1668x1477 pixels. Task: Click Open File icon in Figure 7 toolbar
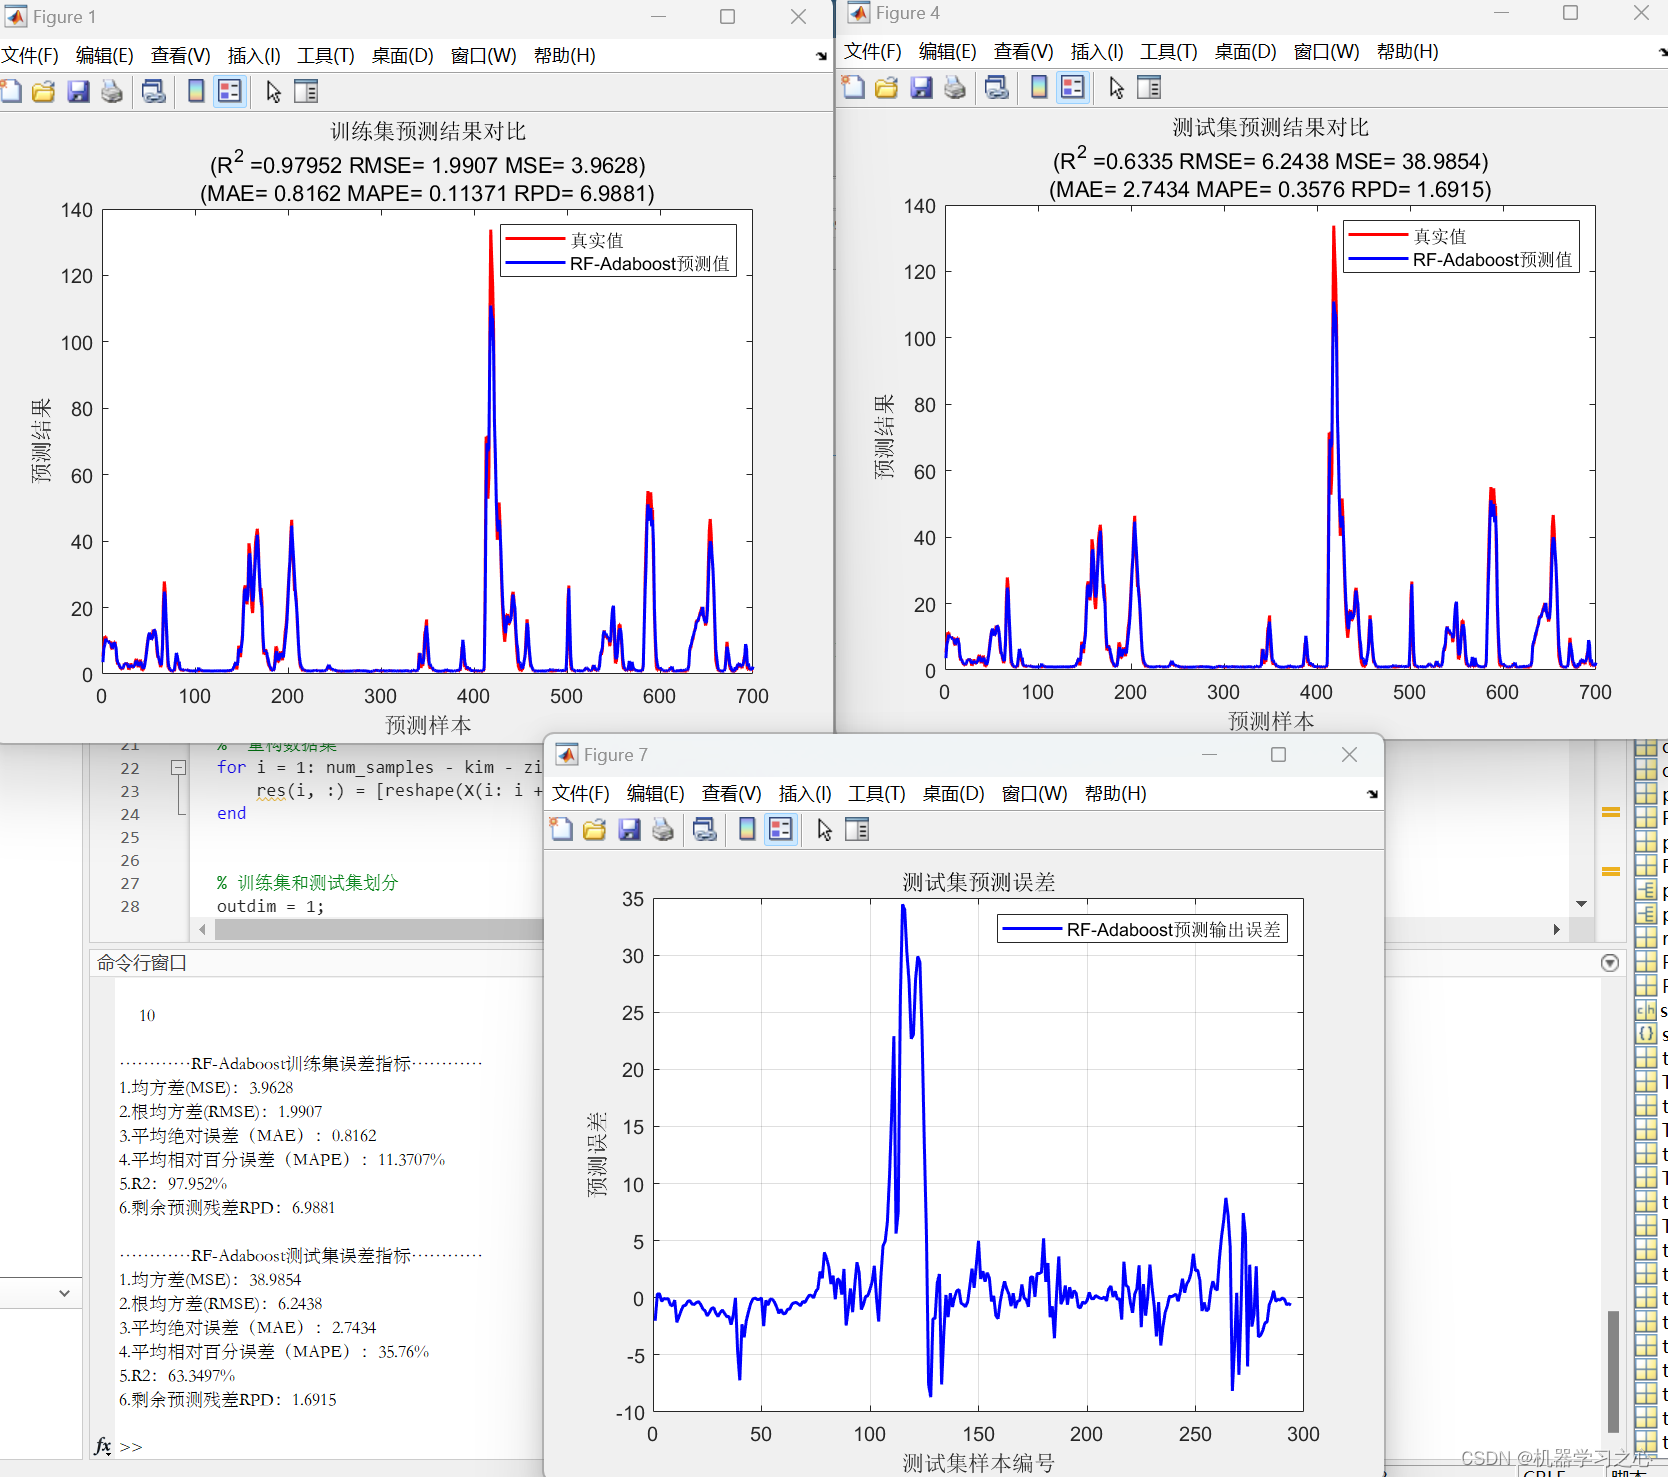(595, 830)
